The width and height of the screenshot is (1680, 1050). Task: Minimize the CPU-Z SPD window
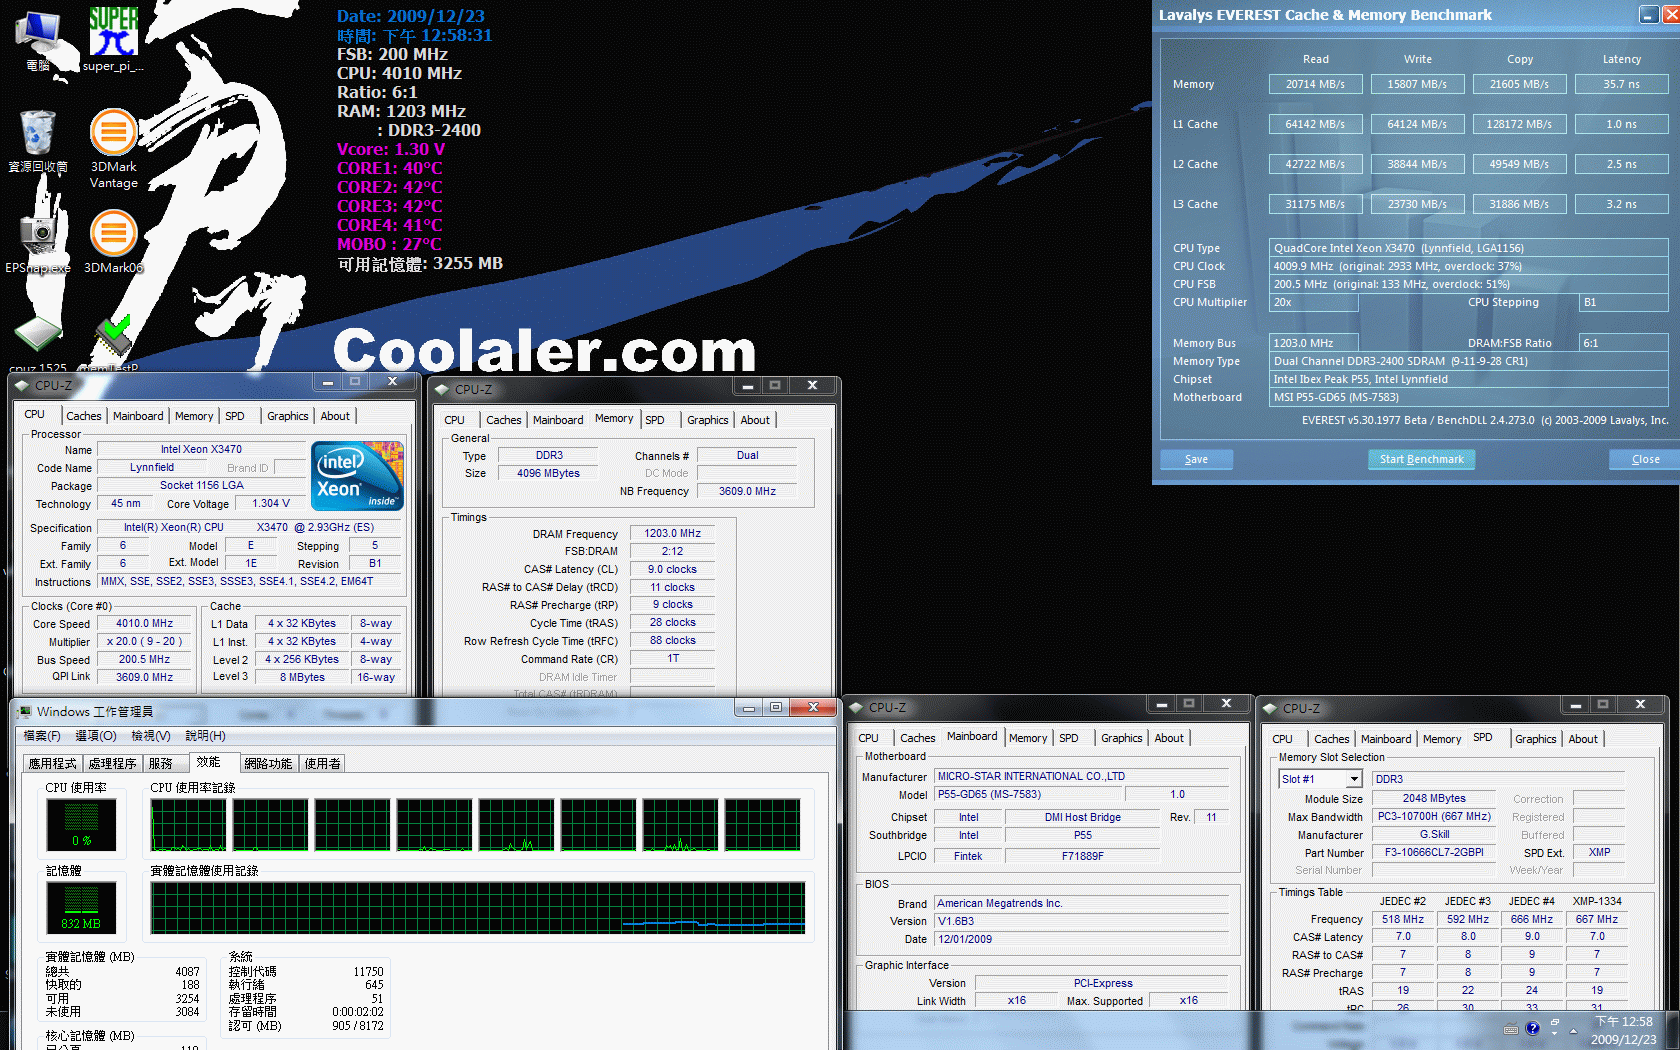[x=1575, y=705]
